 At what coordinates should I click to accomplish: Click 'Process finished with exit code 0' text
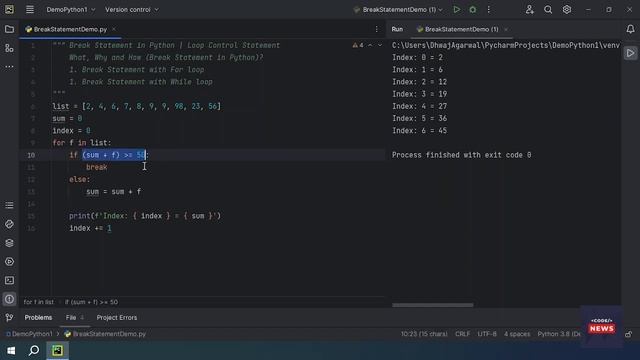(x=462, y=155)
